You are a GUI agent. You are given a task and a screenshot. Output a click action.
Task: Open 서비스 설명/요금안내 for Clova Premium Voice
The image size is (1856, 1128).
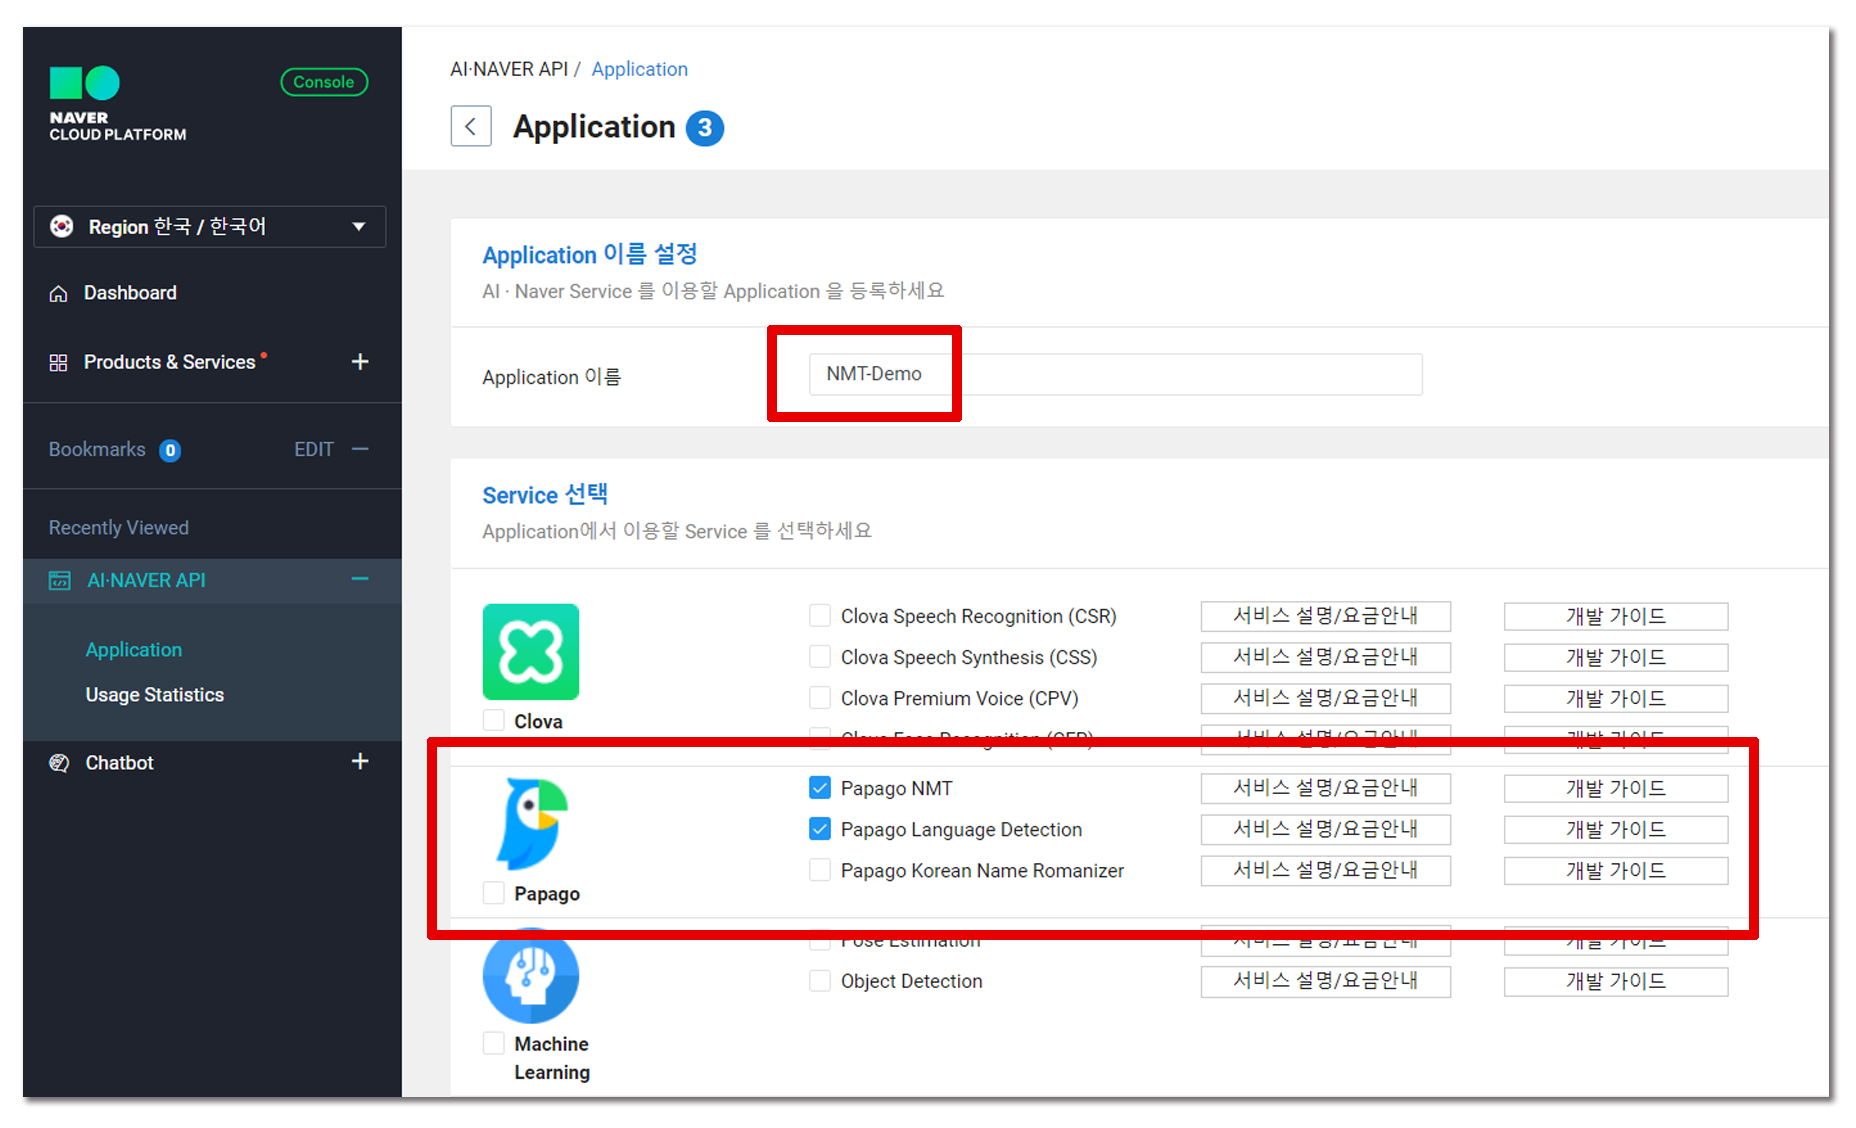1326,698
